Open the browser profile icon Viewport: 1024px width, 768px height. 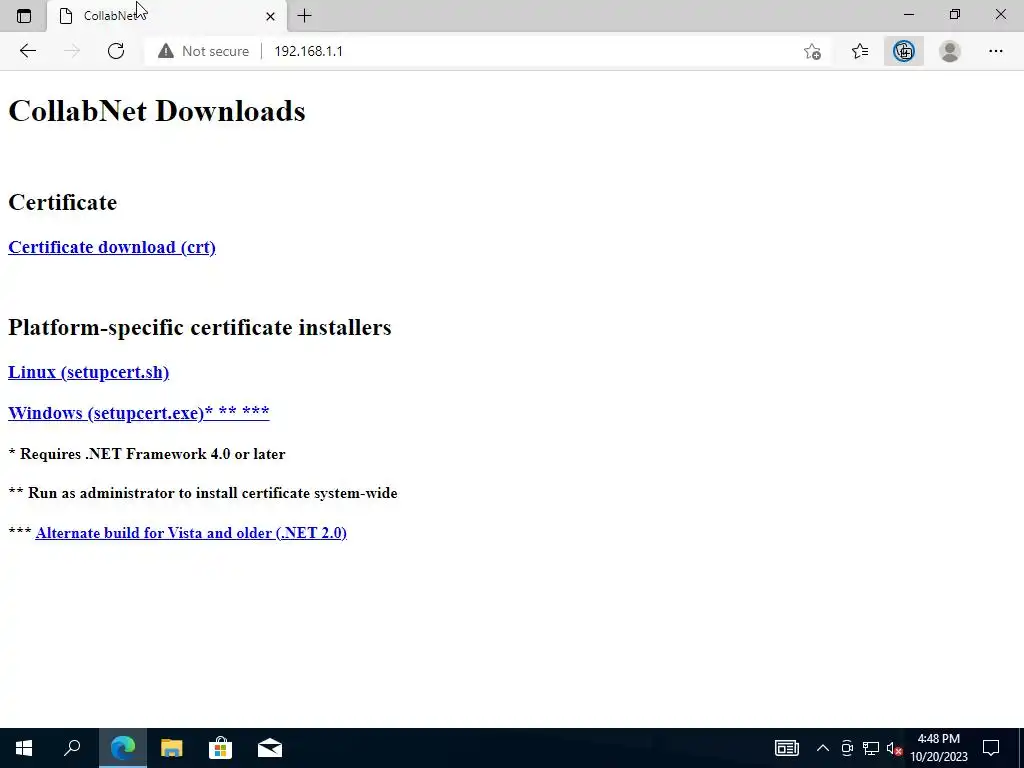click(x=950, y=51)
